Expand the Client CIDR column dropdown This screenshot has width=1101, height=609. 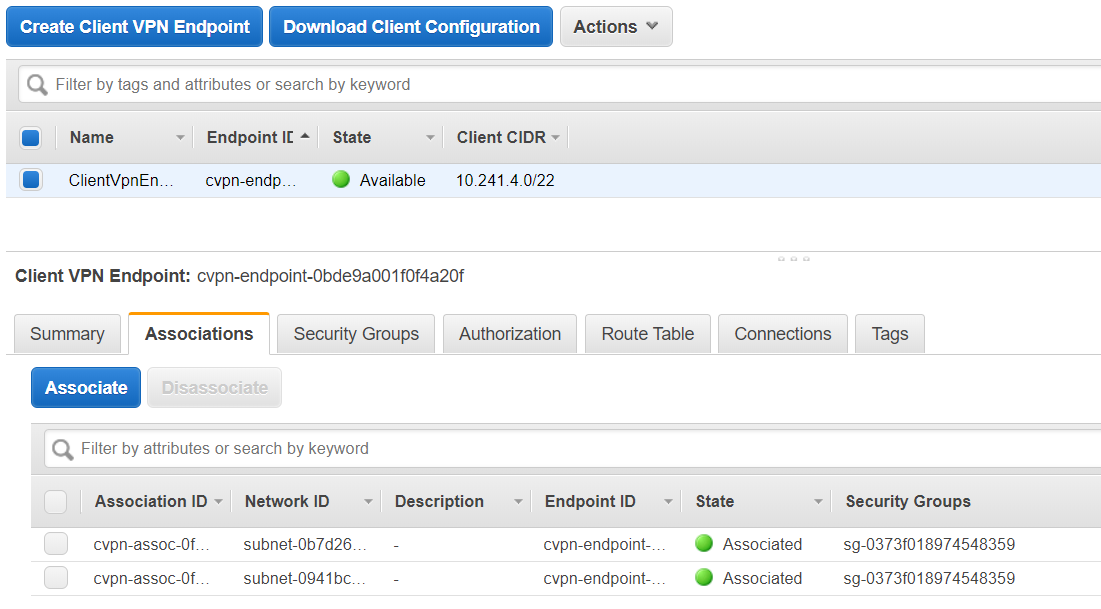555,138
